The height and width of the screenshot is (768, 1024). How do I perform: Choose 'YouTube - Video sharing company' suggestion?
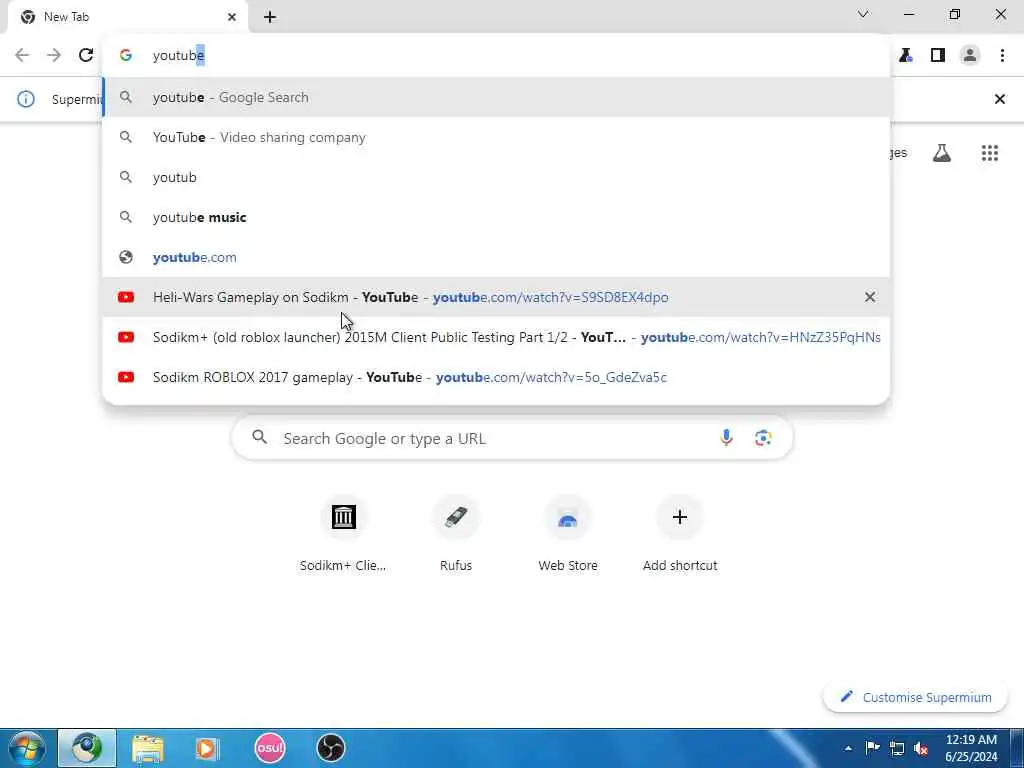click(496, 137)
